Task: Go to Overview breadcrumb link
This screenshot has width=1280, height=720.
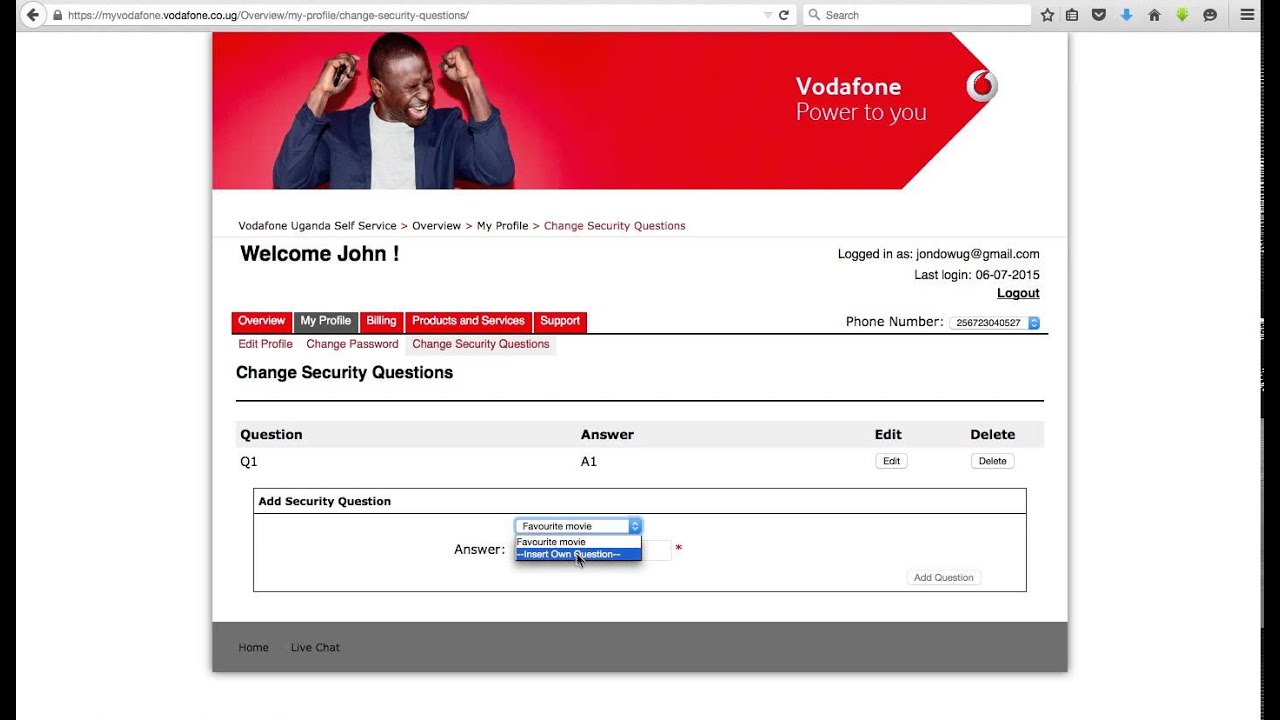Action: [436, 226]
